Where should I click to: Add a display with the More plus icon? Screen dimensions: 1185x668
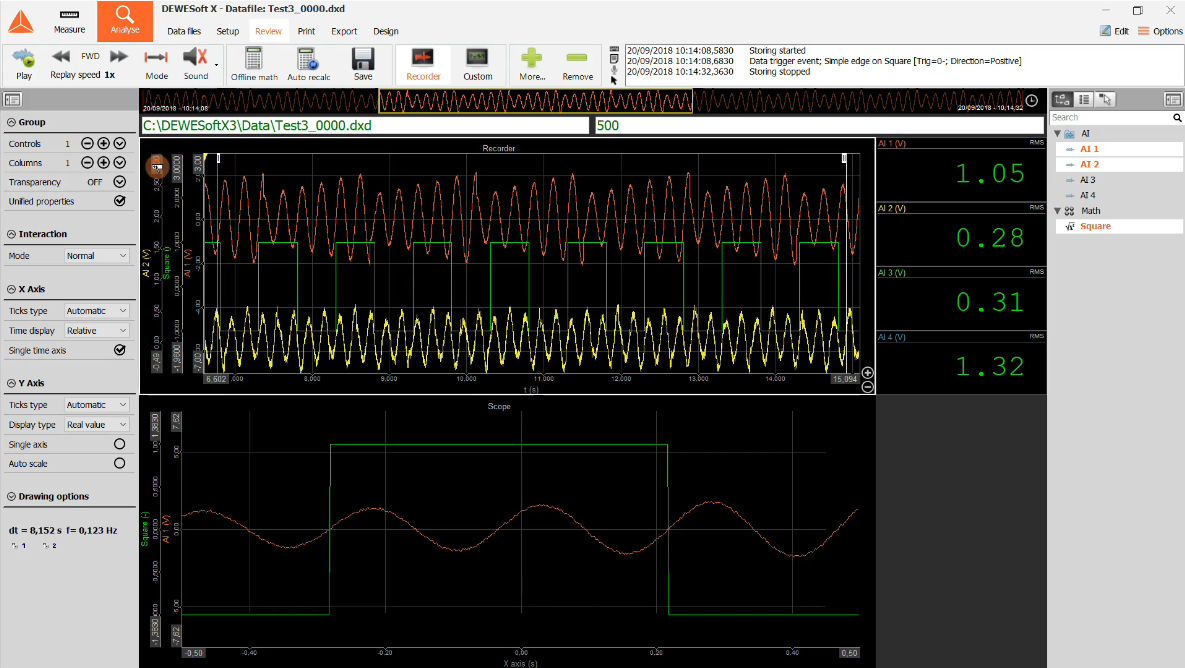pyautogui.click(x=531, y=61)
